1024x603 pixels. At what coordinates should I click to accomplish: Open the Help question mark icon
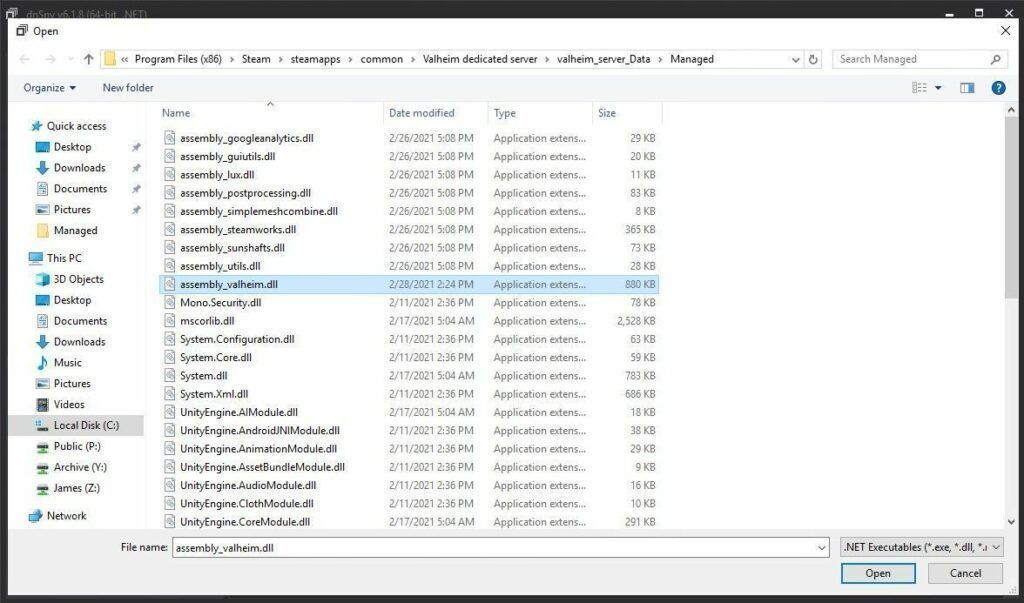tap(999, 88)
